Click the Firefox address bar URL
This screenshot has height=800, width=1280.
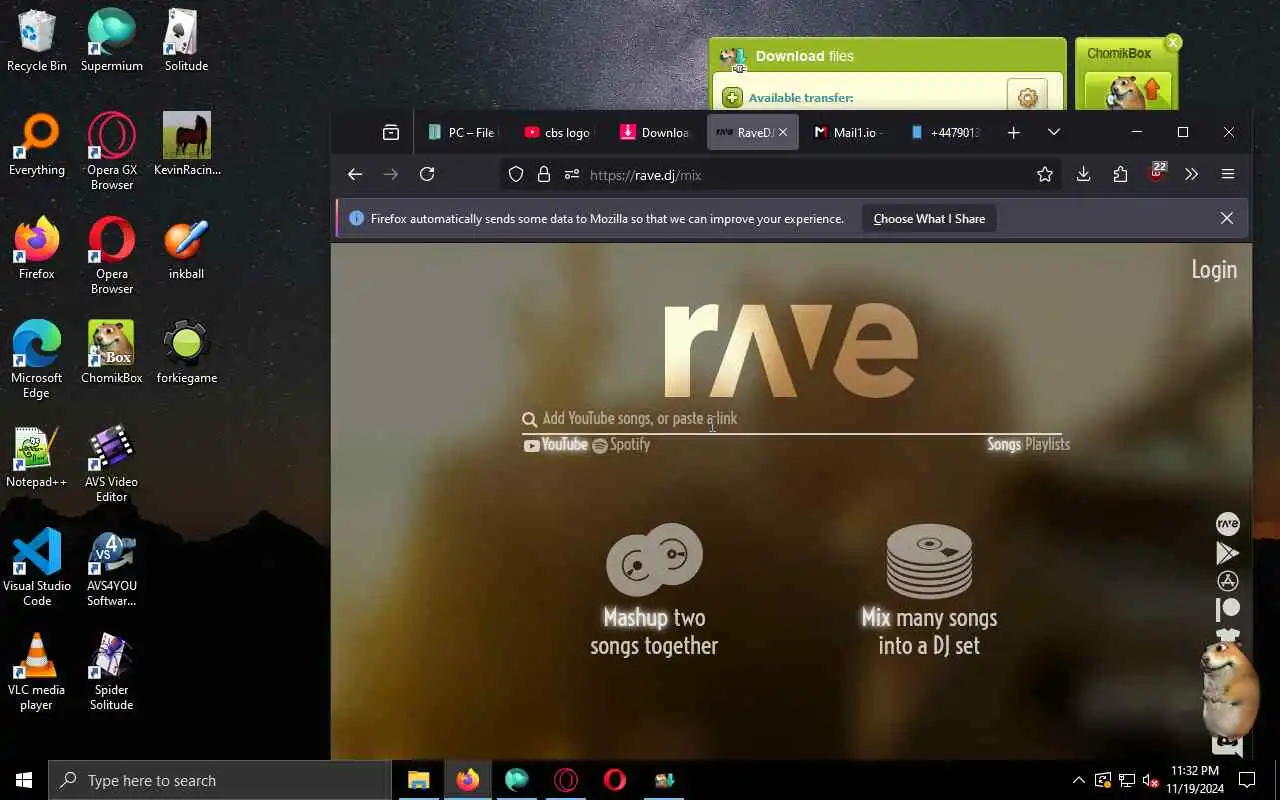pyautogui.click(x=645, y=175)
